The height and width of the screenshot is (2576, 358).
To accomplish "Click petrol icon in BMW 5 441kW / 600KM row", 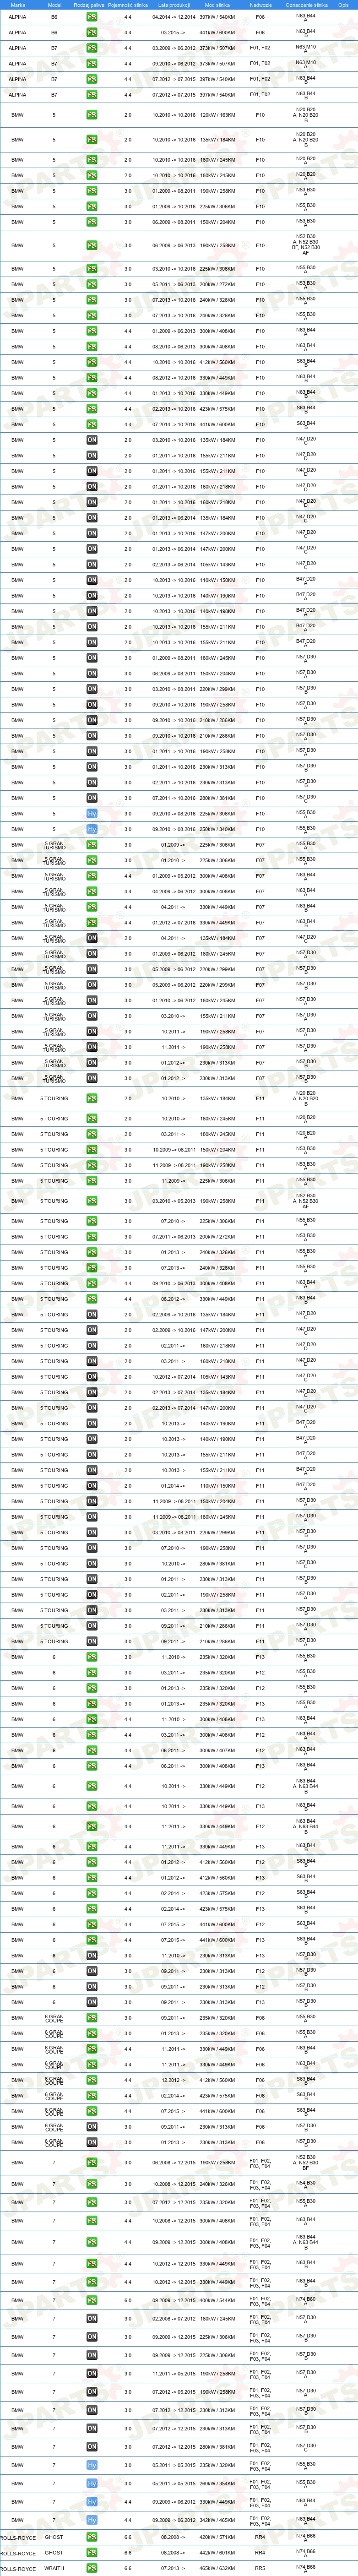I will [x=92, y=424].
